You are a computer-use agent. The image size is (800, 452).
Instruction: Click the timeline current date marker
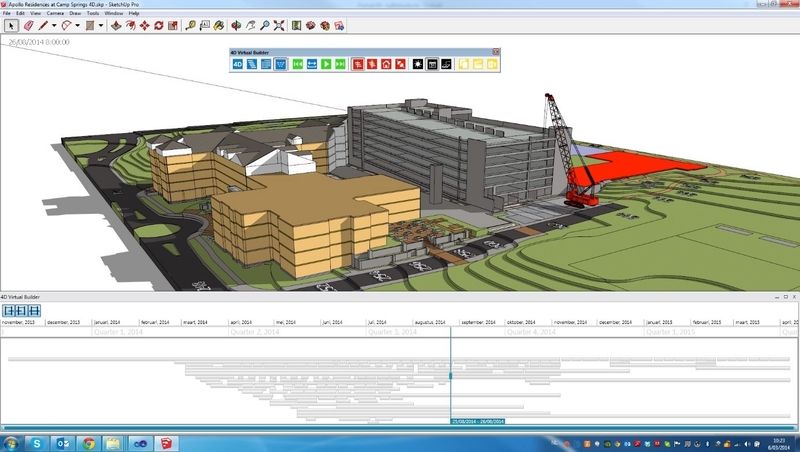coord(451,376)
